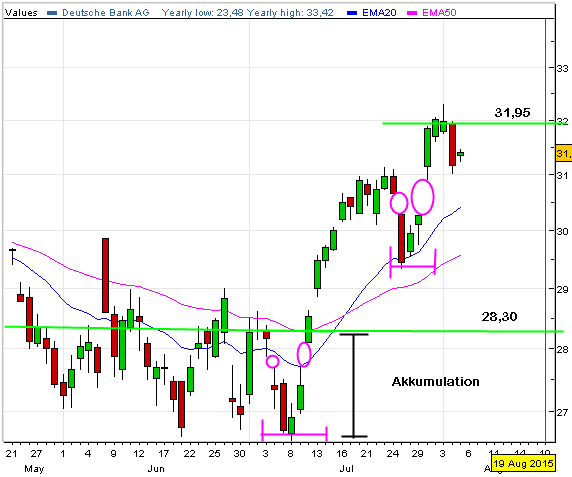Click the 30 price axis label

(562, 231)
